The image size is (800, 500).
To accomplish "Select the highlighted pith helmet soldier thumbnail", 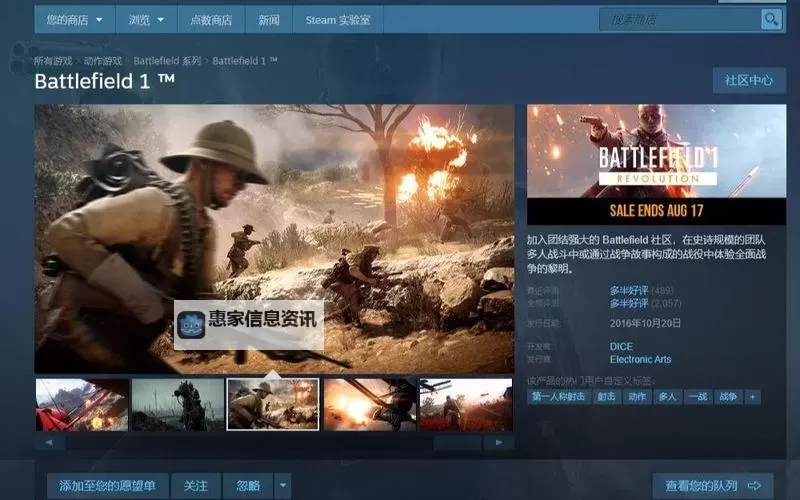I will click(273, 405).
